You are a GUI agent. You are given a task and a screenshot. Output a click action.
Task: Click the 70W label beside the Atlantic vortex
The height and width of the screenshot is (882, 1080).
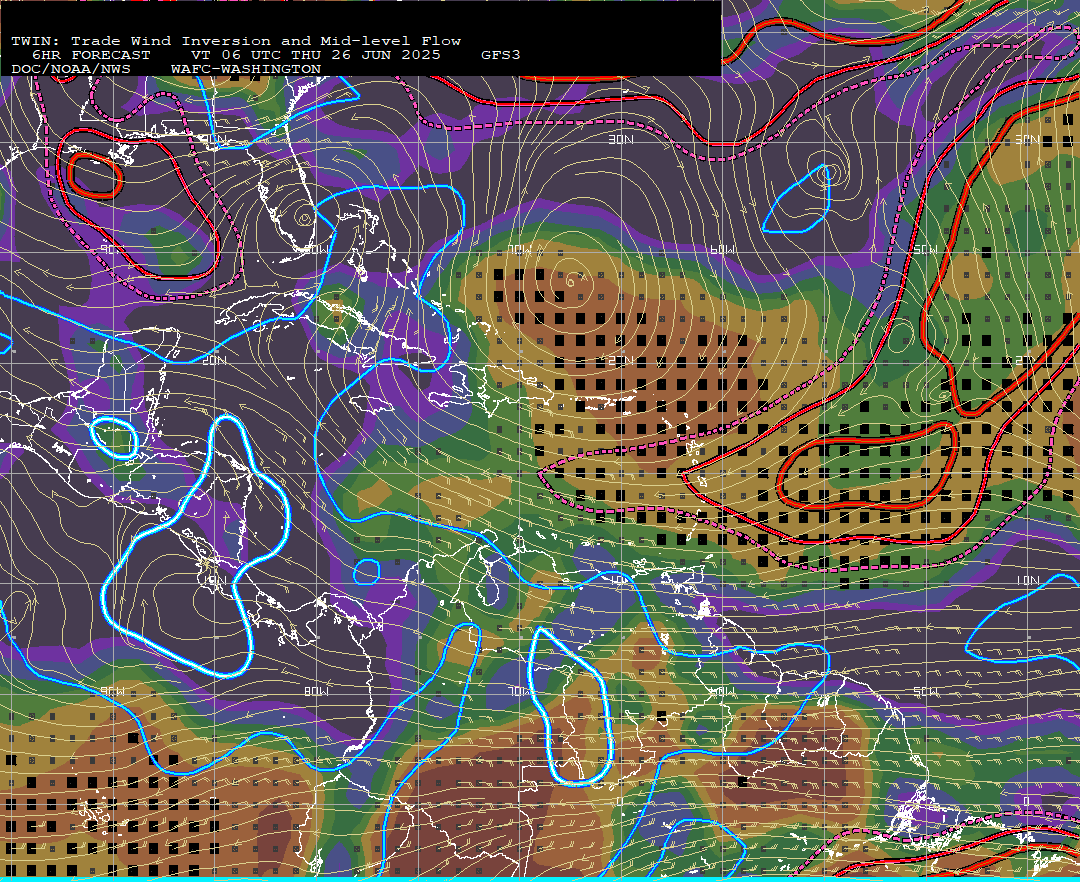pyautogui.click(x=519, y=250)
